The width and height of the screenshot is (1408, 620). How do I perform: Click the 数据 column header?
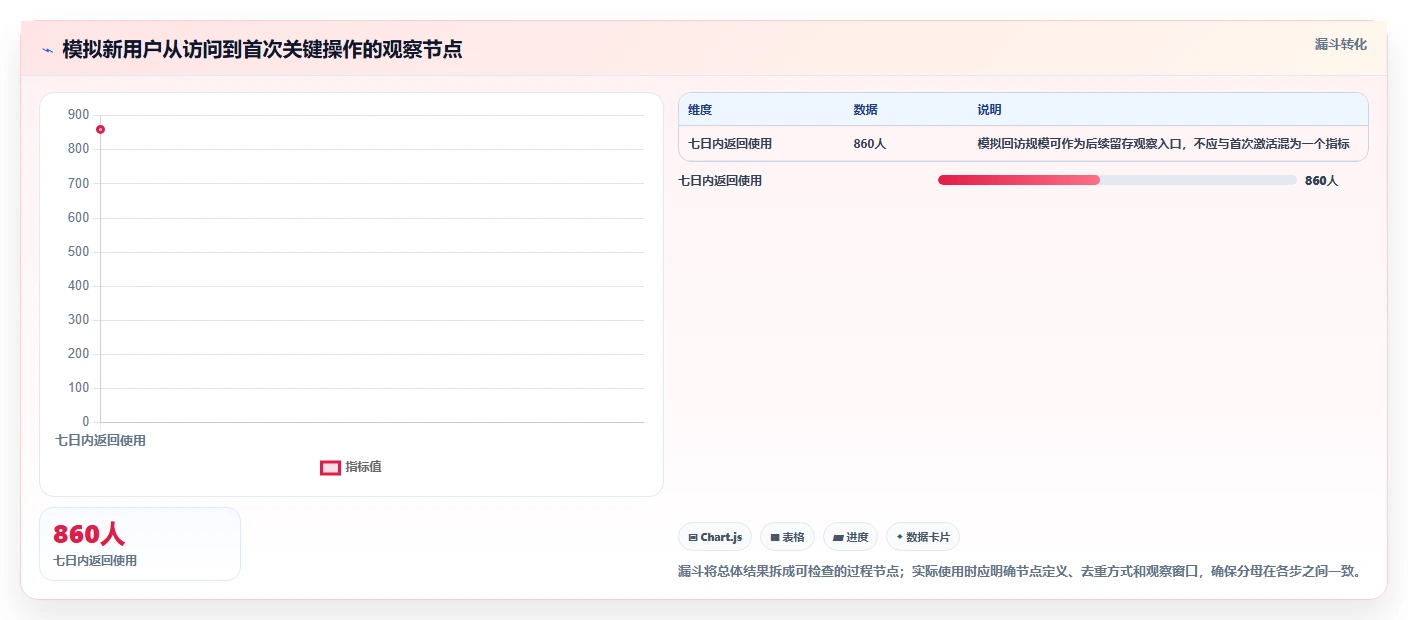[x=865, y=110]
